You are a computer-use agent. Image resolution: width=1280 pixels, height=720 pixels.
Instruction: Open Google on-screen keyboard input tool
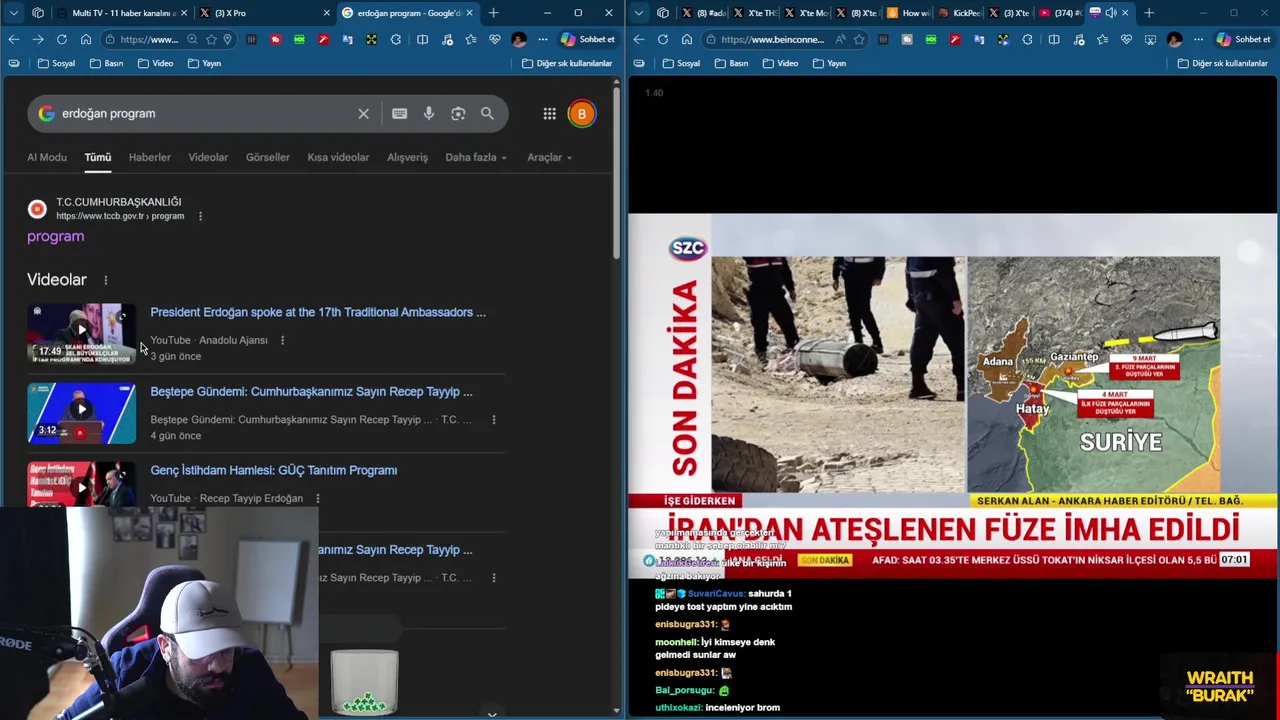click(x=399, y=113)
